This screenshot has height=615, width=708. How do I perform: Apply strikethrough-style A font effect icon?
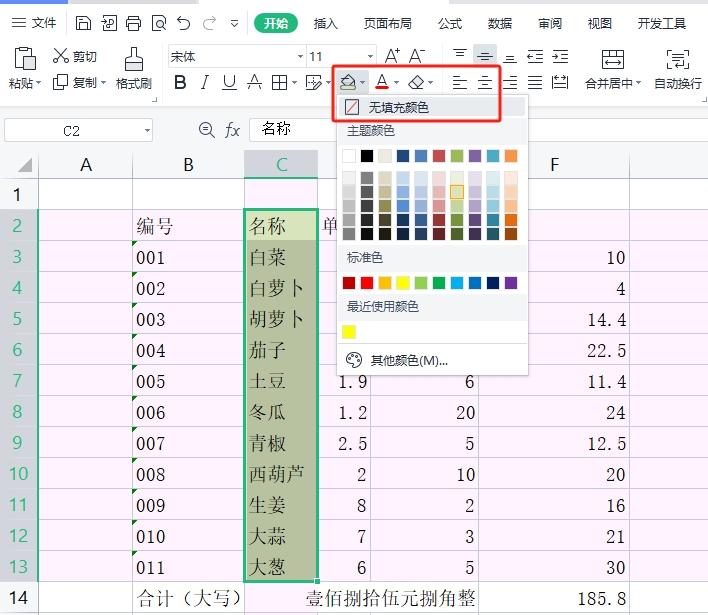click(x=254, y=82)
